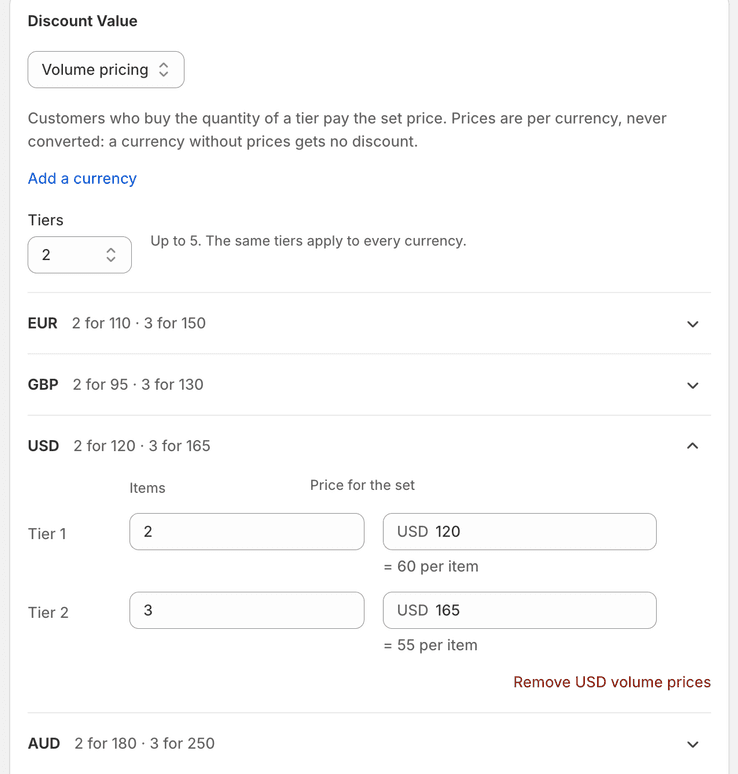This screenshot has width=738, height=774.
Task: Click Remove USD volume prices
Action: tap(612, 682)
